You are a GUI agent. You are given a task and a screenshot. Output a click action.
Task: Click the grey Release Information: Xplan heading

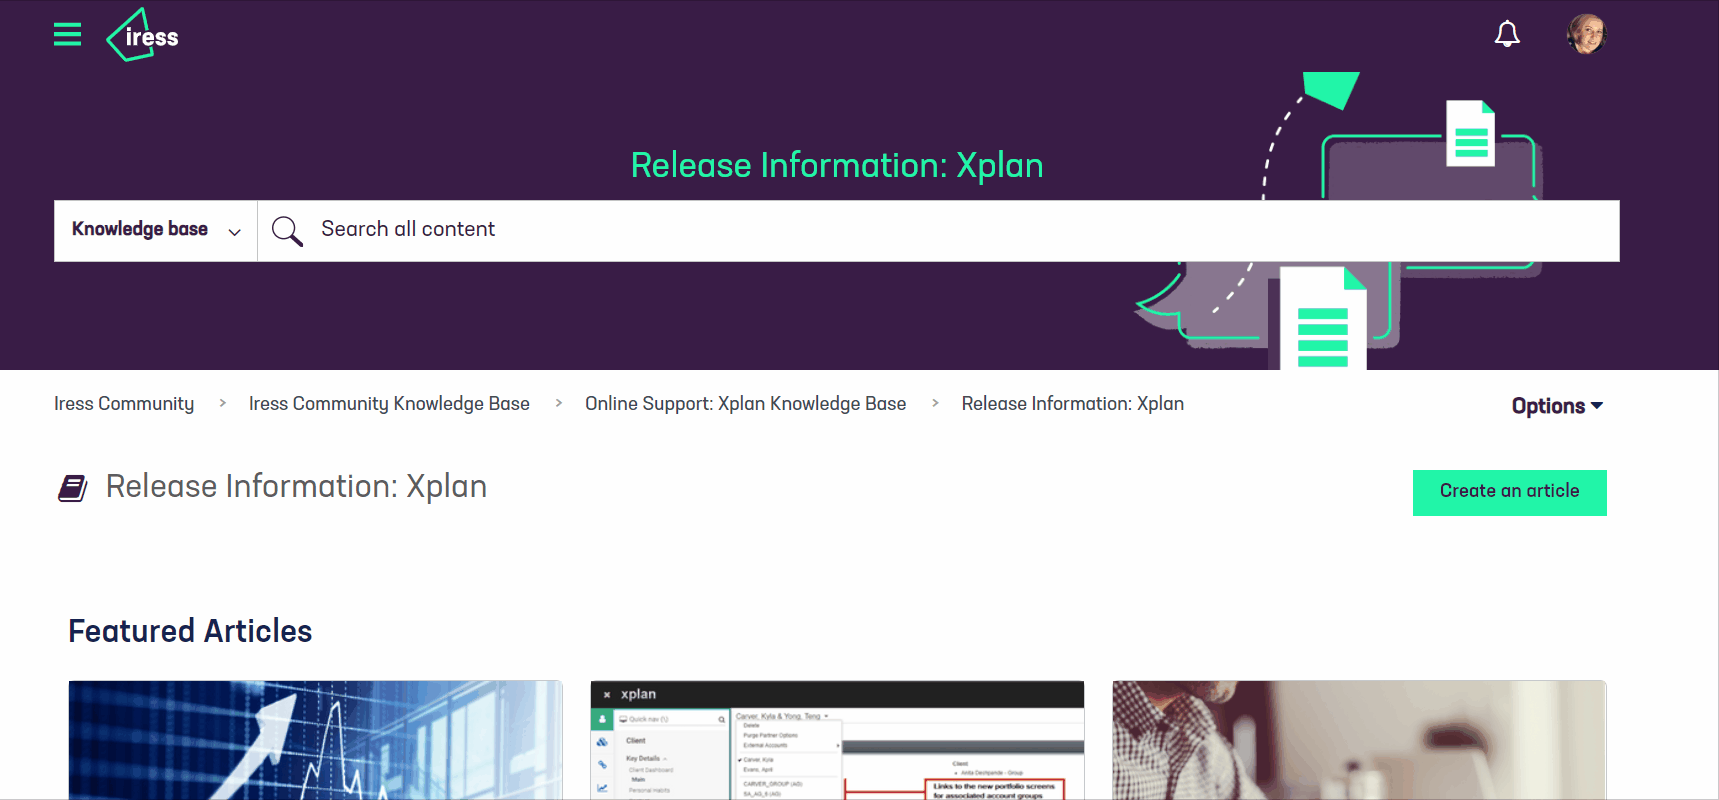tap(296, 487)
